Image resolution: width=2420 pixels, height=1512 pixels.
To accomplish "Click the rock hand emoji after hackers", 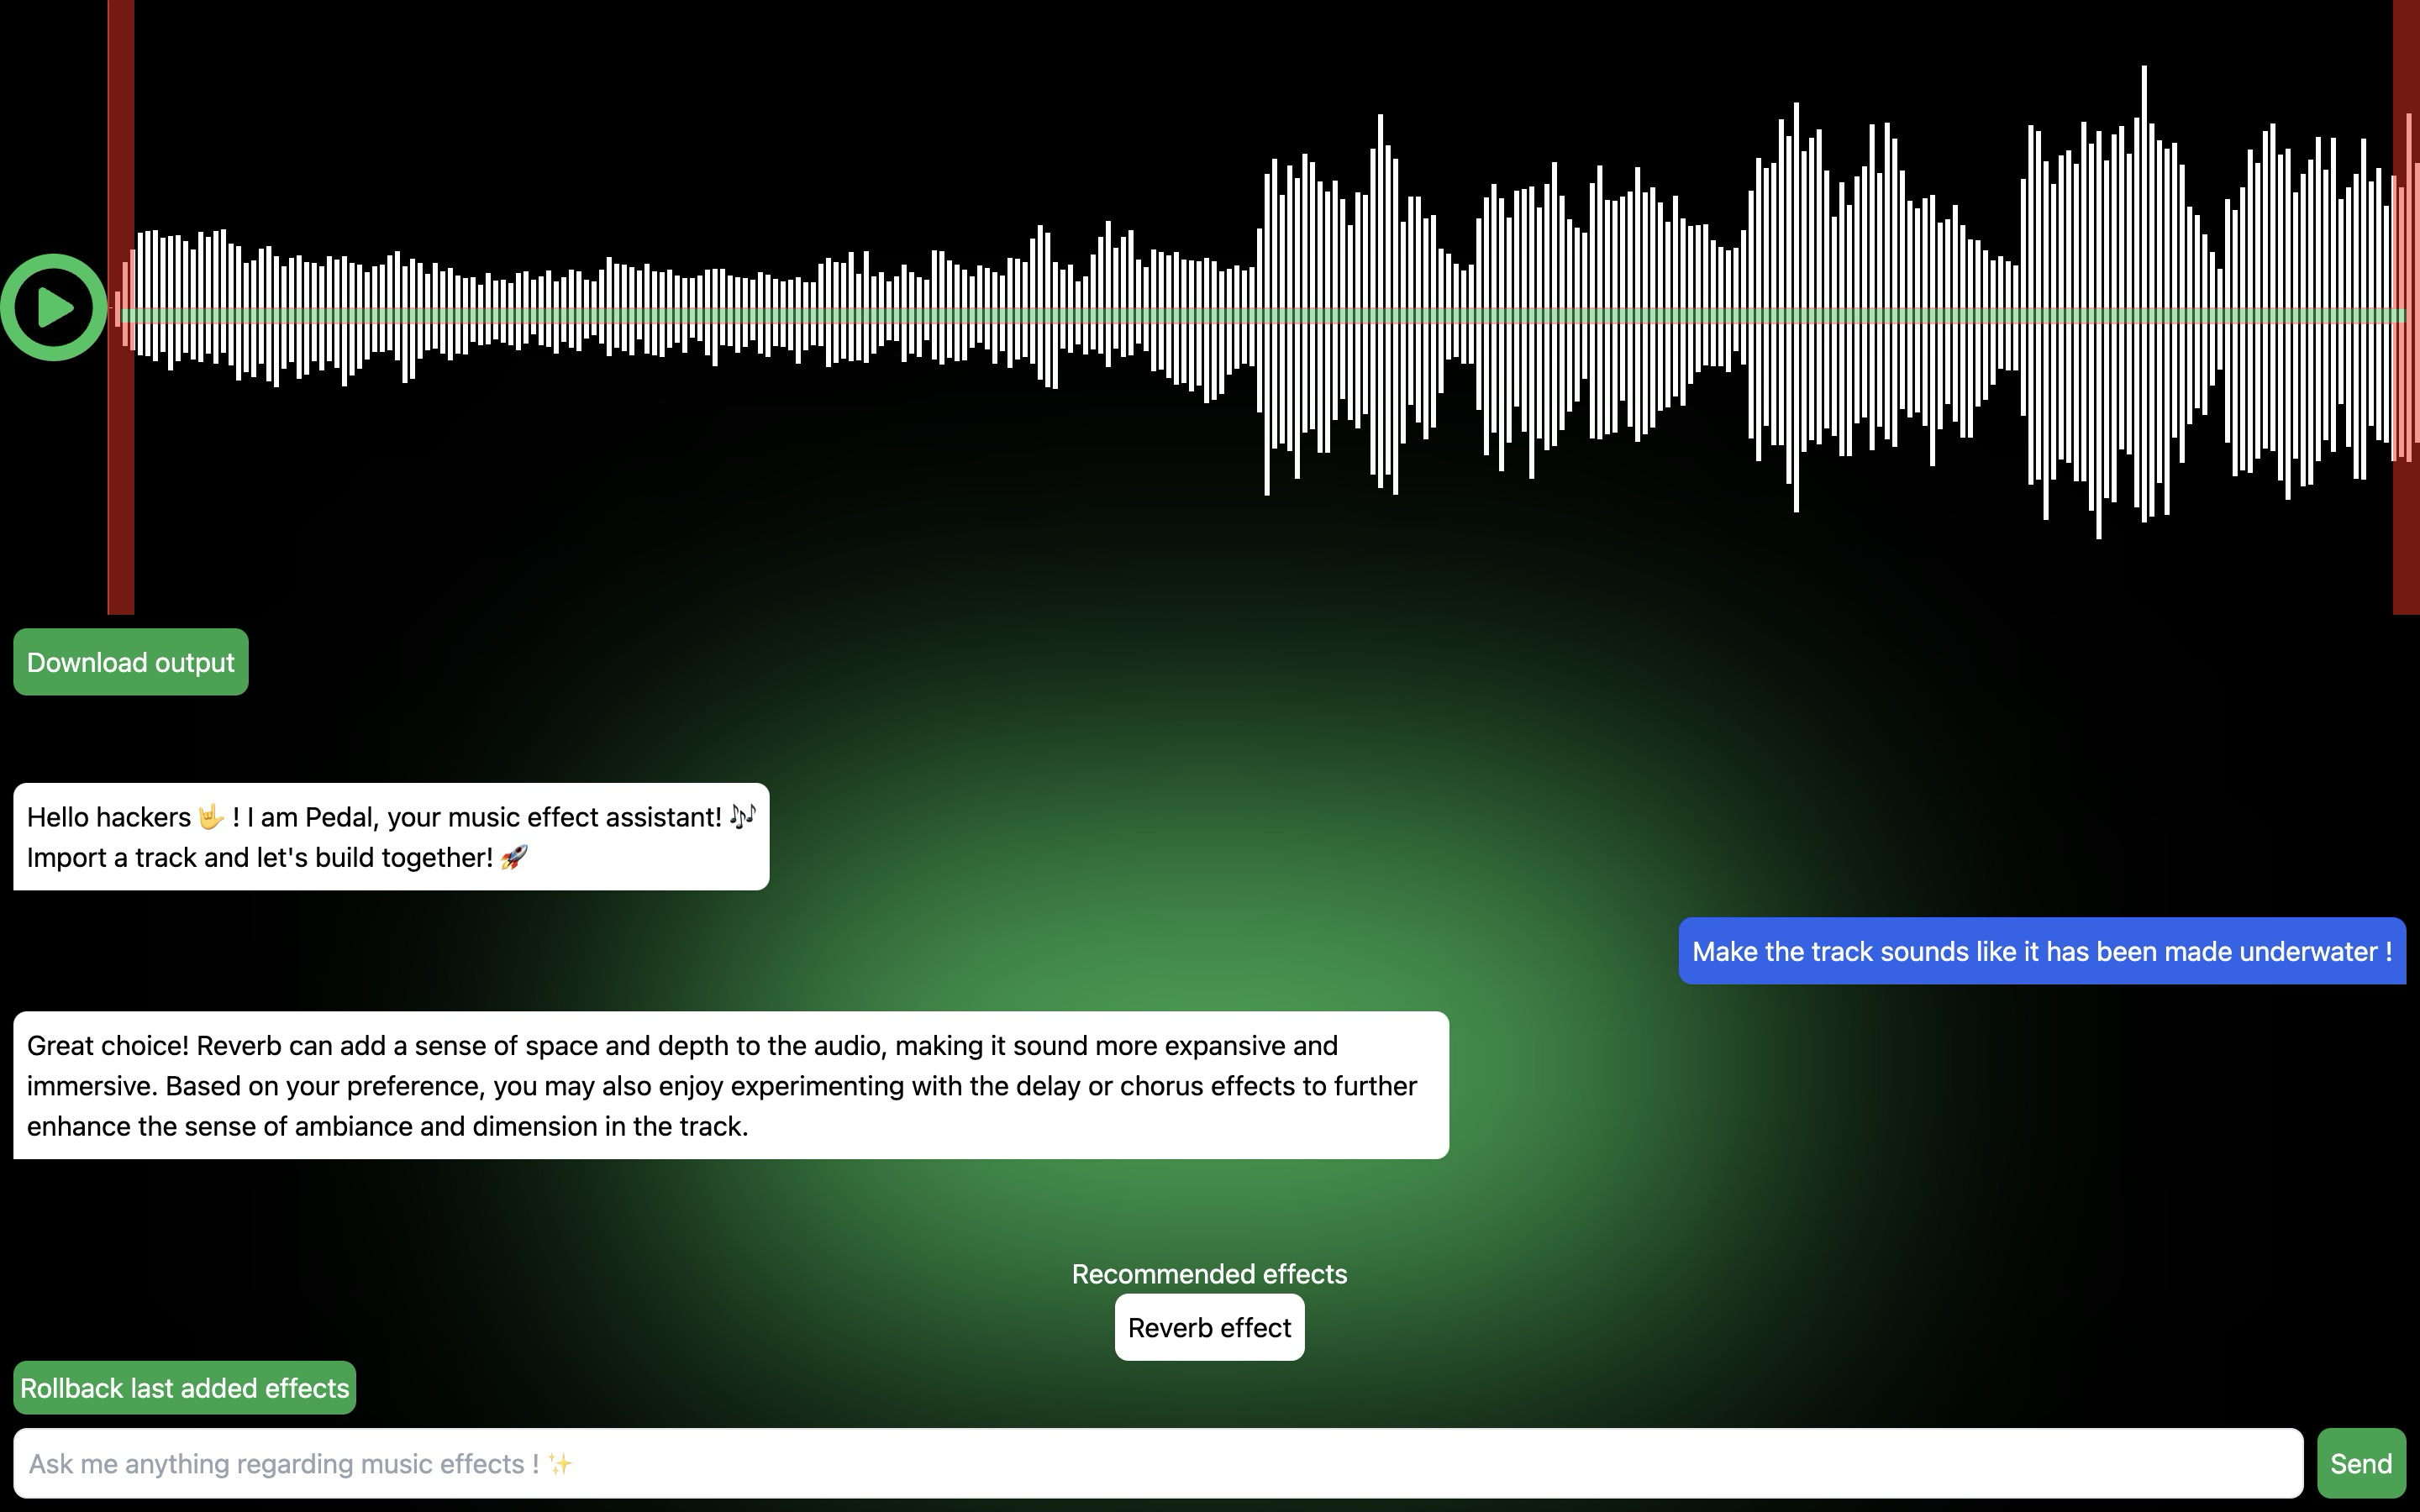I will 211,817.
